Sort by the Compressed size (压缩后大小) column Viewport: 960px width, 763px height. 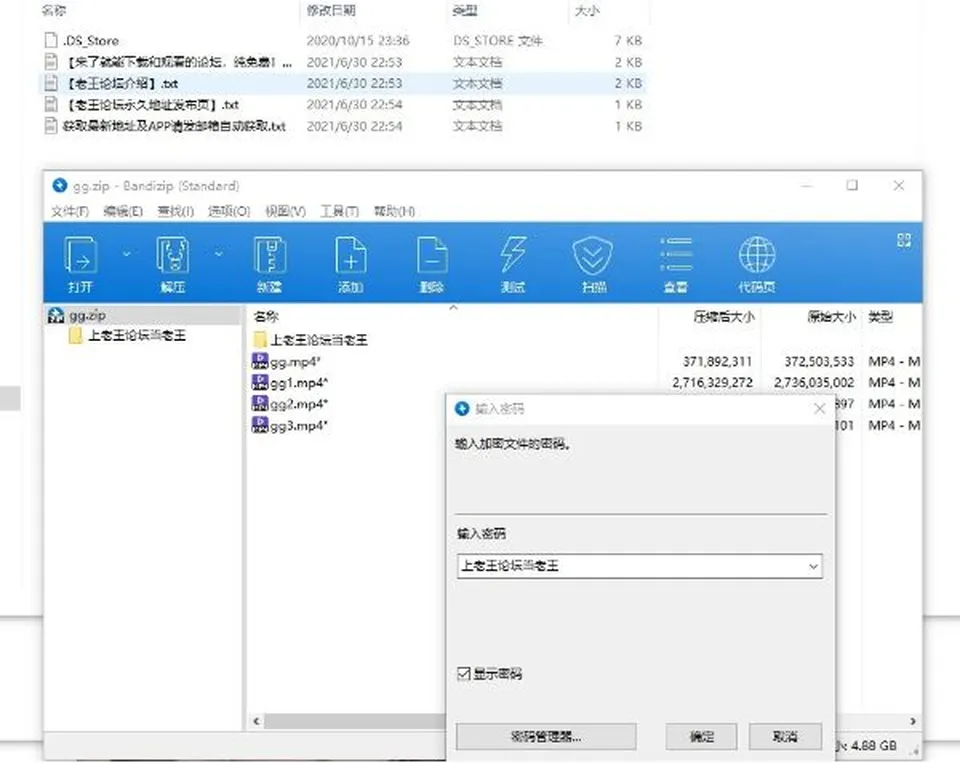[x=723, y=317]
